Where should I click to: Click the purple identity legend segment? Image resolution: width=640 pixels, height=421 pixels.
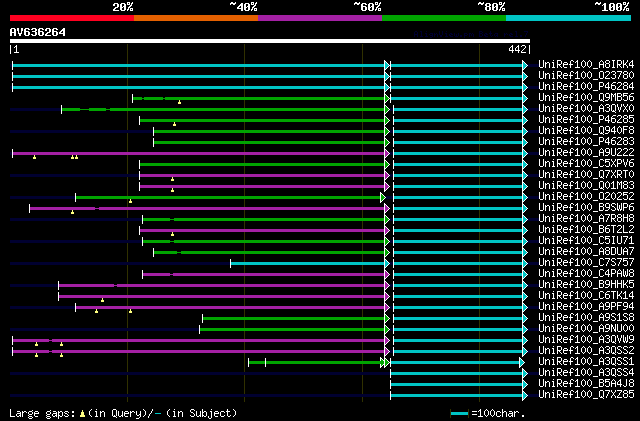pyautogui.click(x=320, y=18)
